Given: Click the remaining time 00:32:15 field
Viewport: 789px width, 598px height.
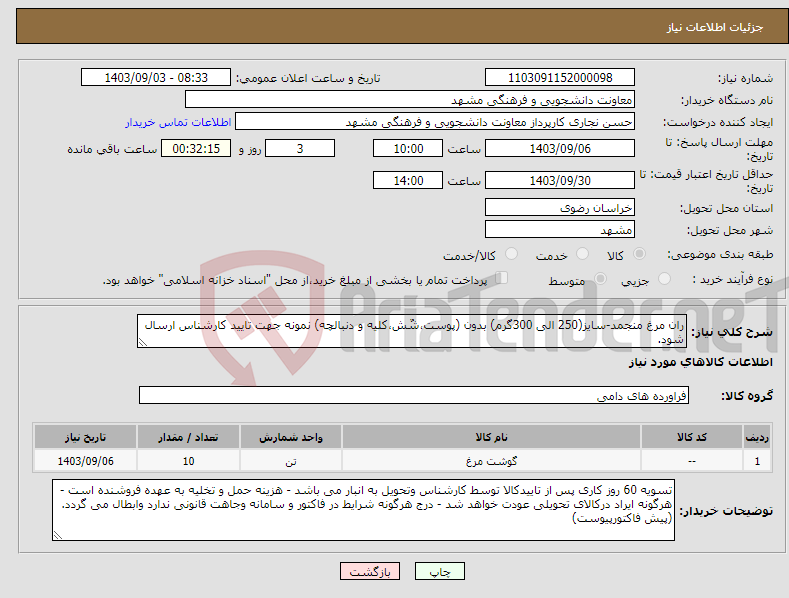Looking at the screenshot, I should (x=196, y=148).
